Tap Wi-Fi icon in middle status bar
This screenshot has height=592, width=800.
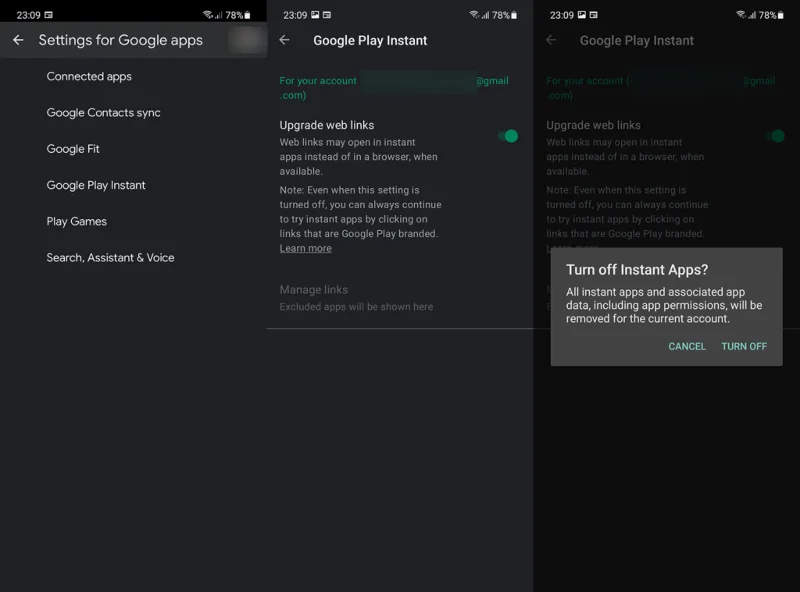[x=474, y=15]
